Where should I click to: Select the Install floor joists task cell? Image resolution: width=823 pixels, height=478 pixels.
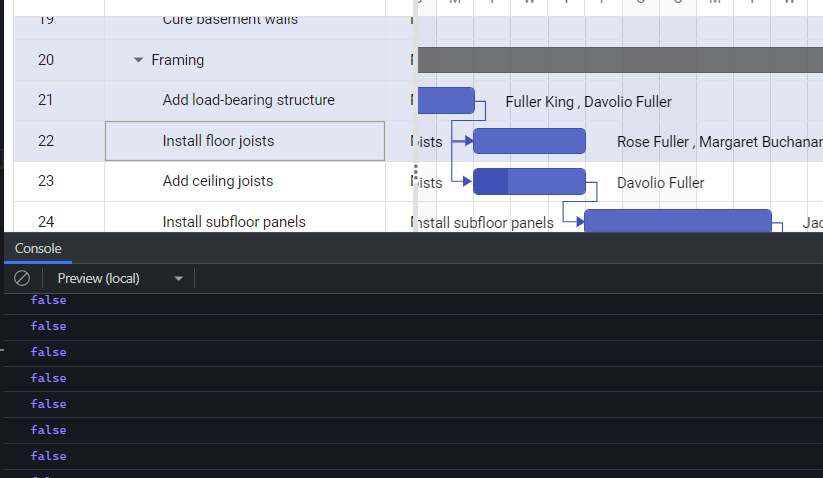(x=245, y=141)
